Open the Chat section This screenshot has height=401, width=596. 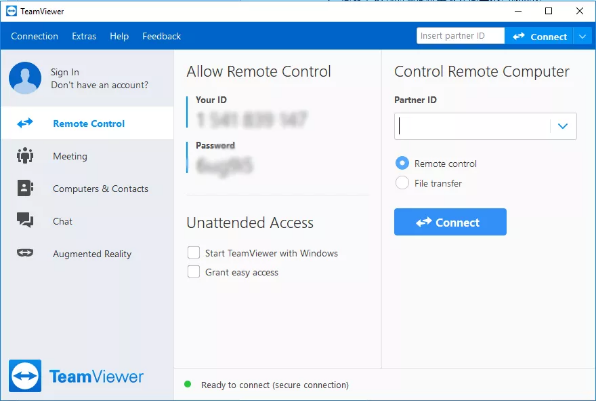pos(87,221)
